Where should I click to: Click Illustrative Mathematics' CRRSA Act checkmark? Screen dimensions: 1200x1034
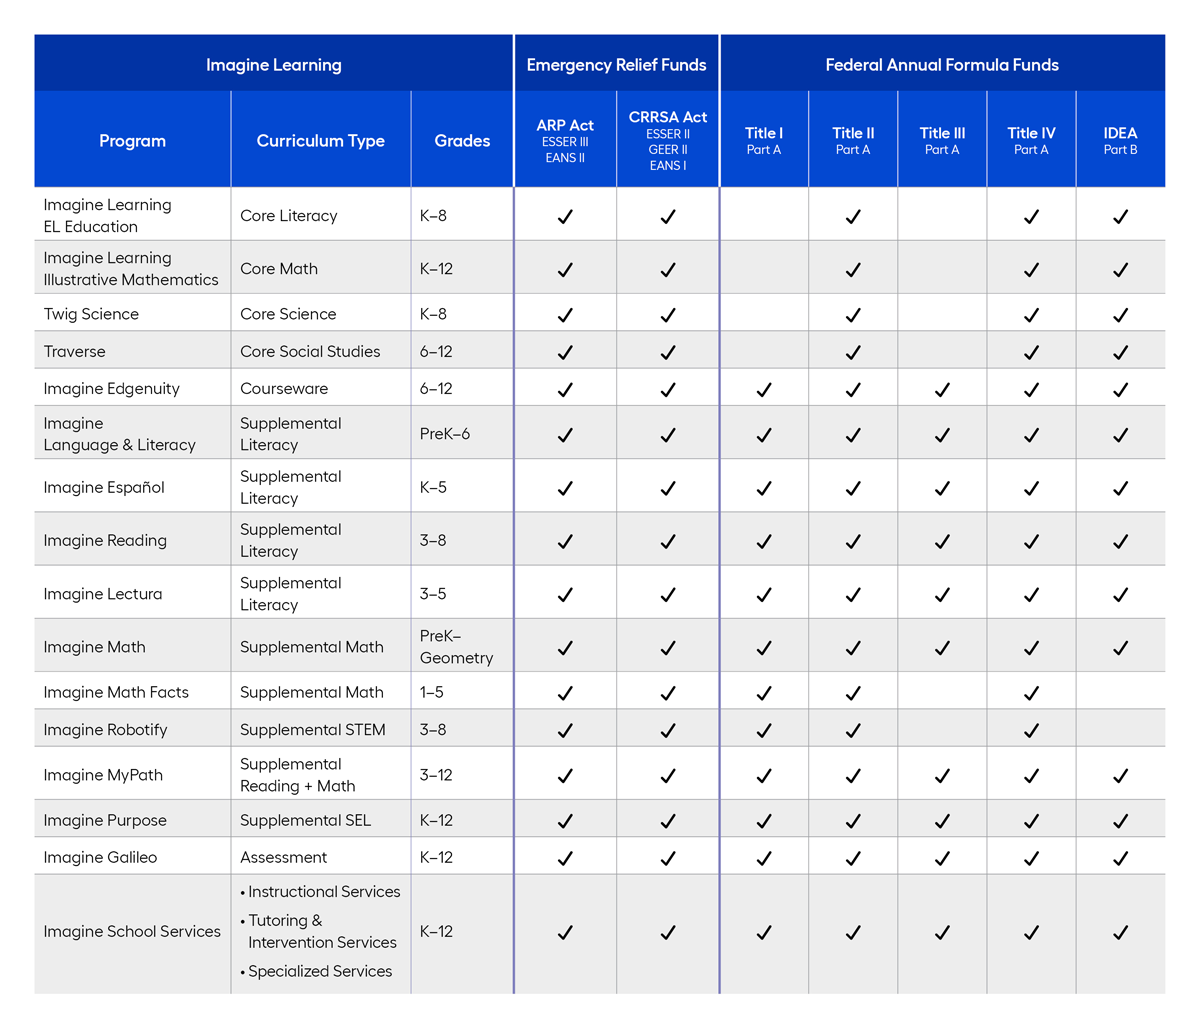click(x=668, y=269)
